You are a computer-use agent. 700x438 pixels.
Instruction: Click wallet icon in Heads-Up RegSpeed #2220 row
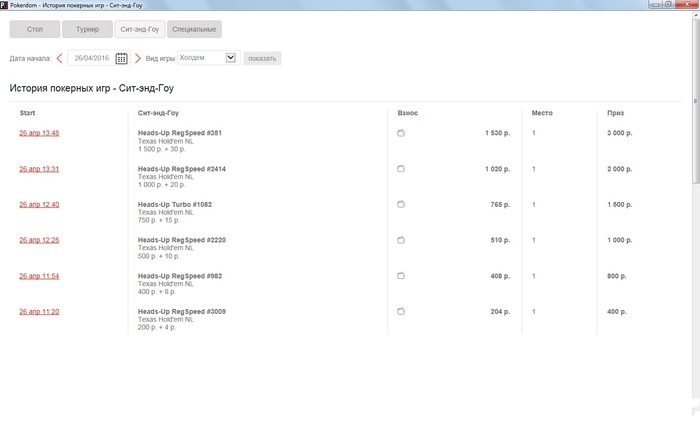click(401, 240)
